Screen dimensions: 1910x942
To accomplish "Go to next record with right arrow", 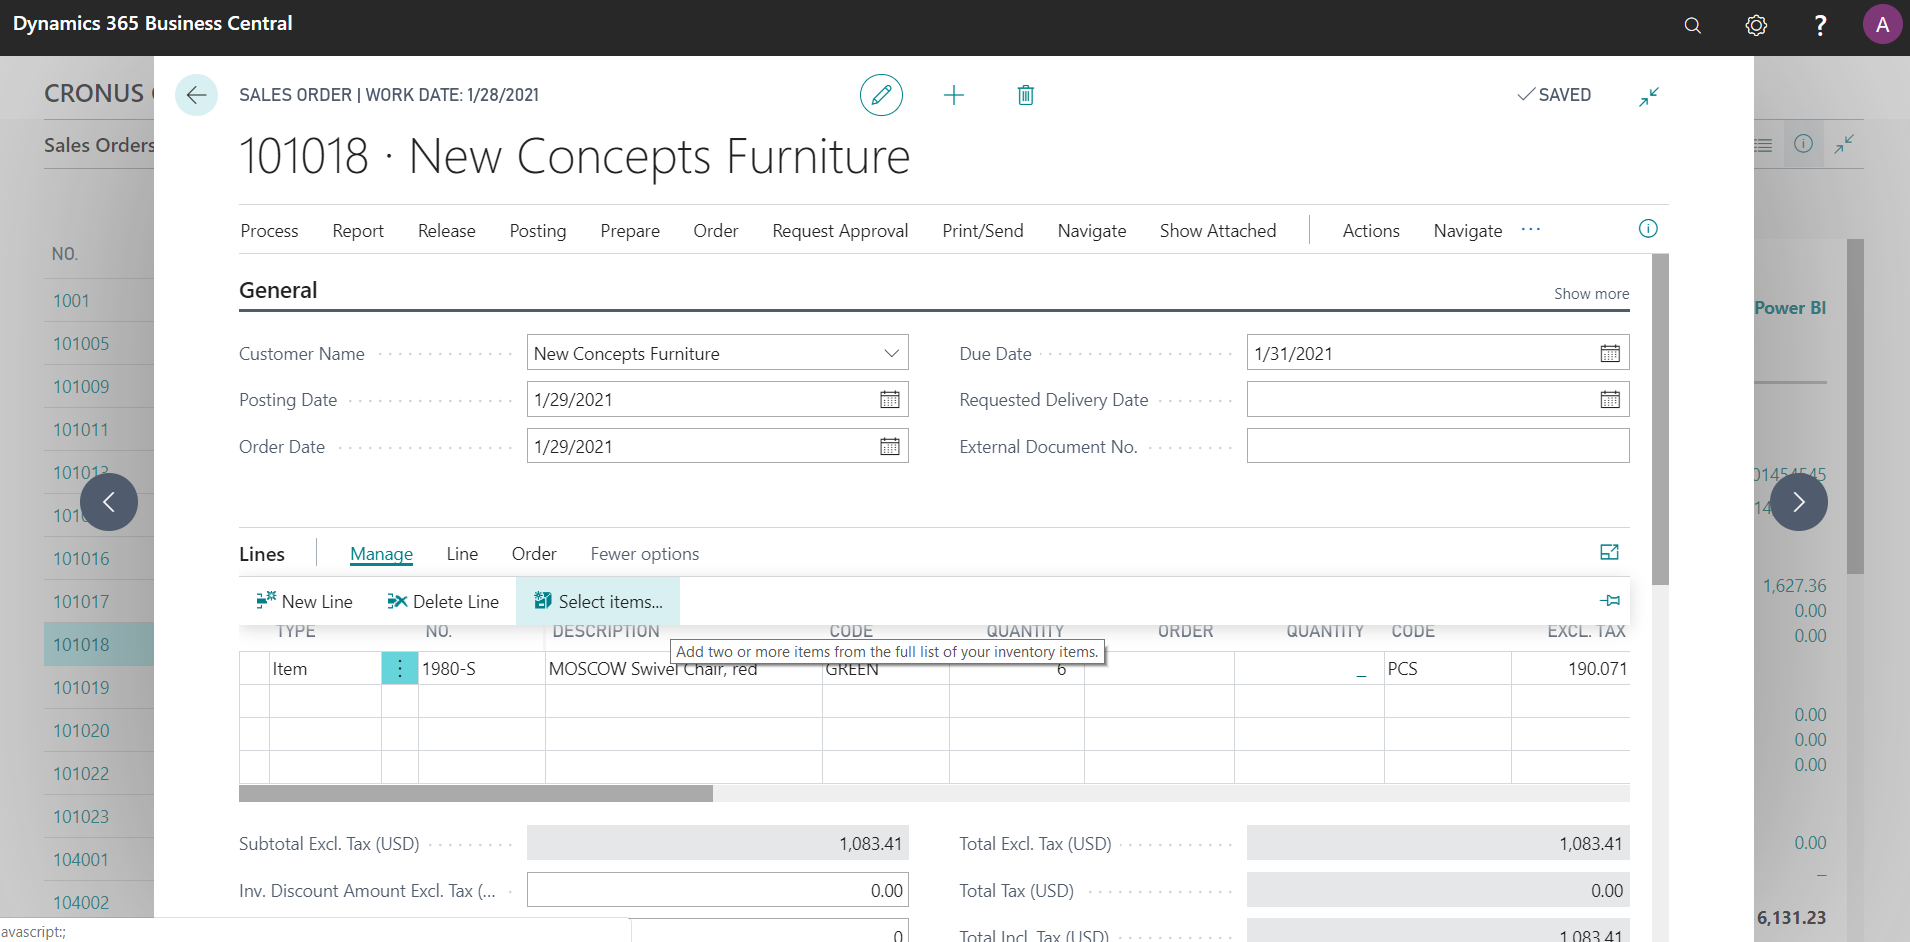I will coord(1799,502).
